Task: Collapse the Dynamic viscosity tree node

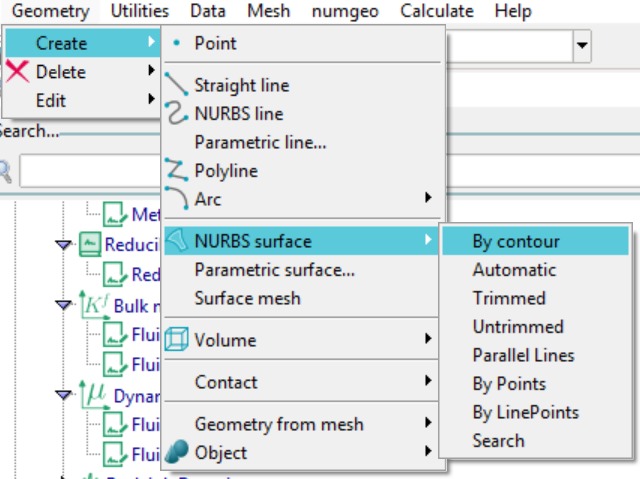Action: coord(65,396)
